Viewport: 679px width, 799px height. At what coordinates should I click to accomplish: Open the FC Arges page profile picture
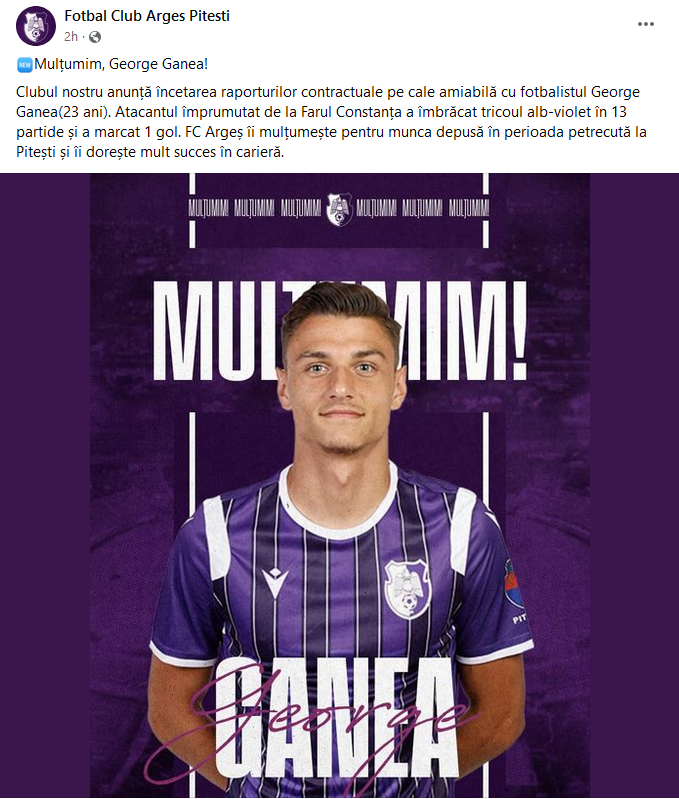coord(36,25)
